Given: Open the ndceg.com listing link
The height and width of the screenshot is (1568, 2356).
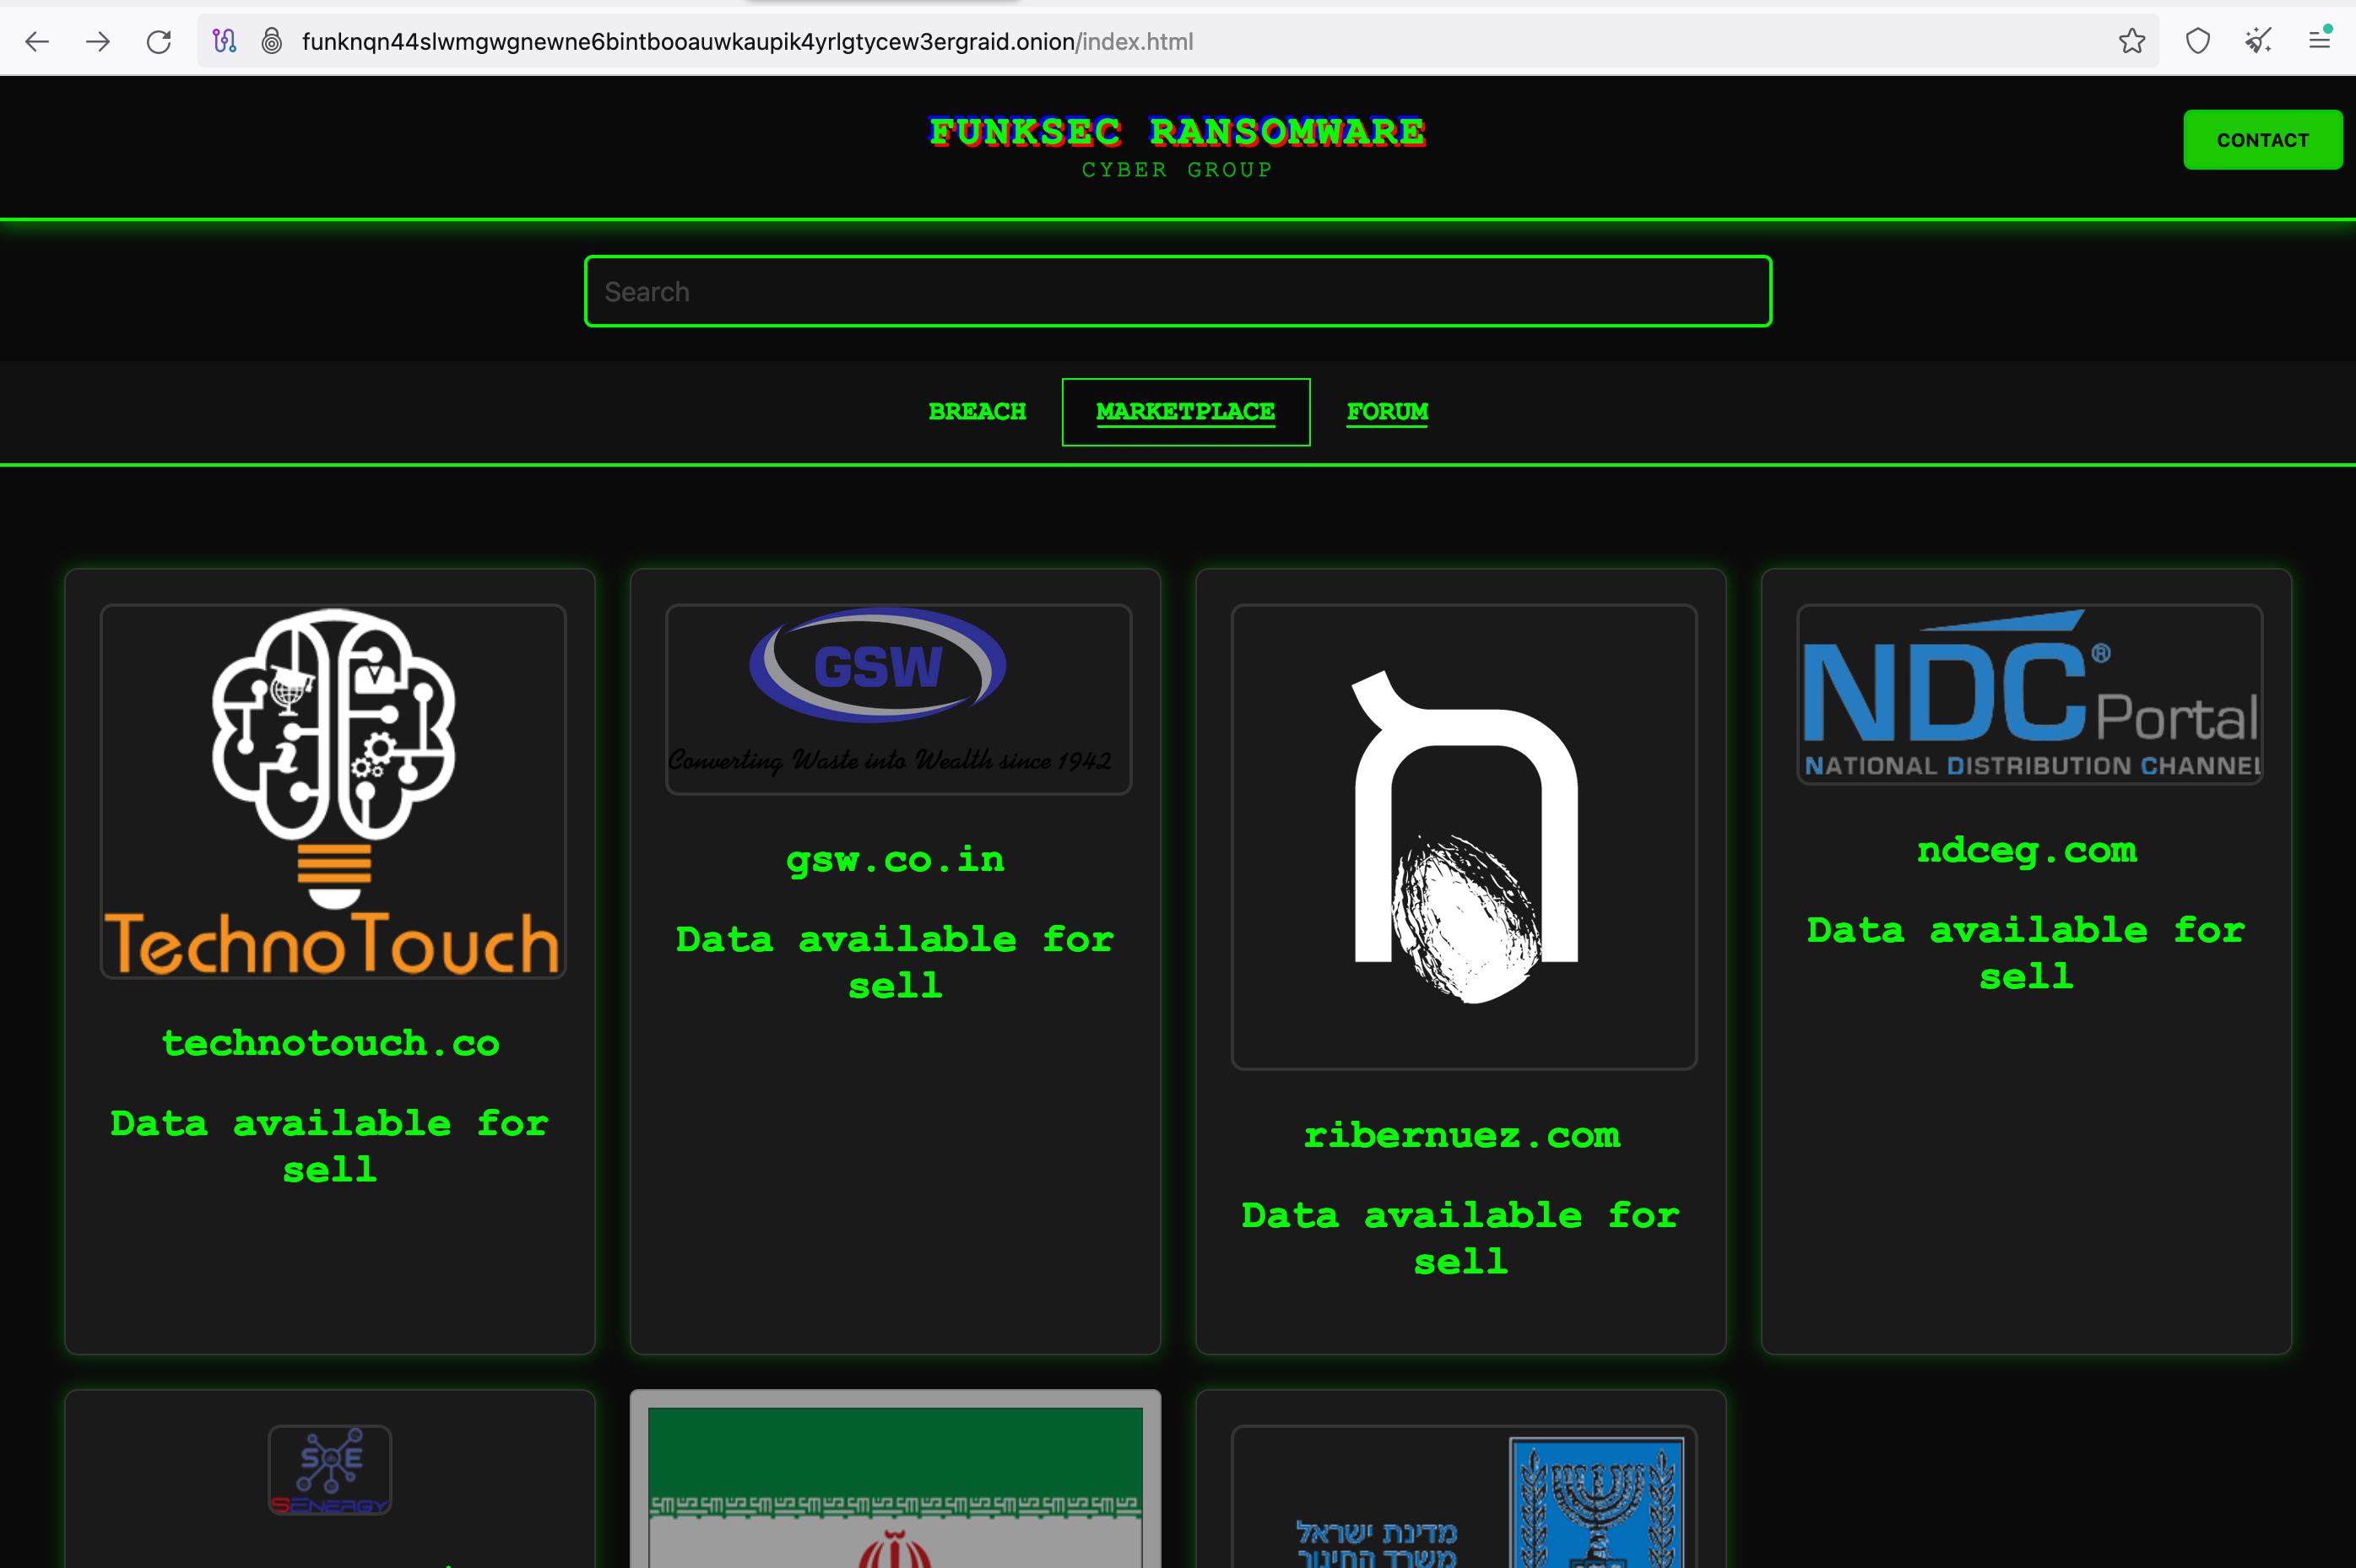Looking at the screenshot, I should tap(2026, 849).
